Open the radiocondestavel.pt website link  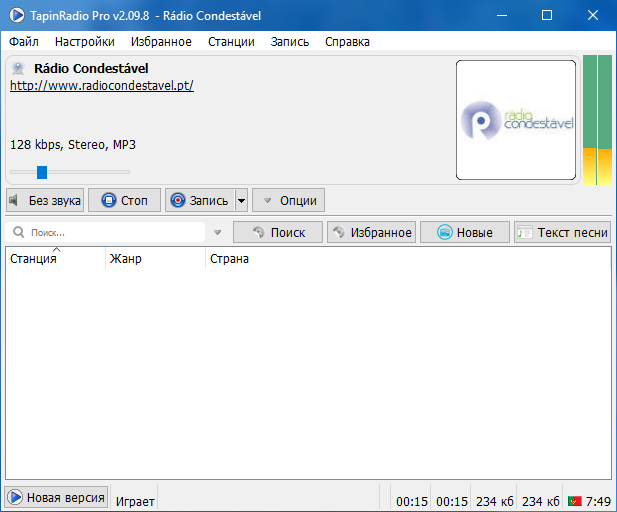pyautogui.click(x=102, y=86)
